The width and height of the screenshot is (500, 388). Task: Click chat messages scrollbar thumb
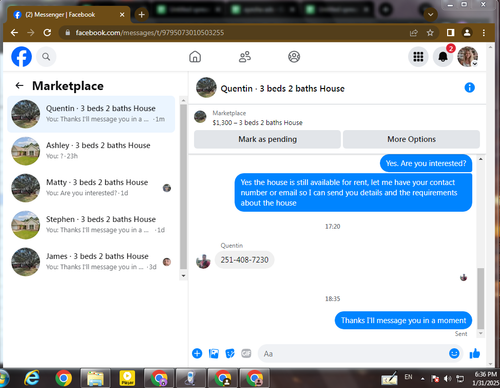[x=480, y=298]
